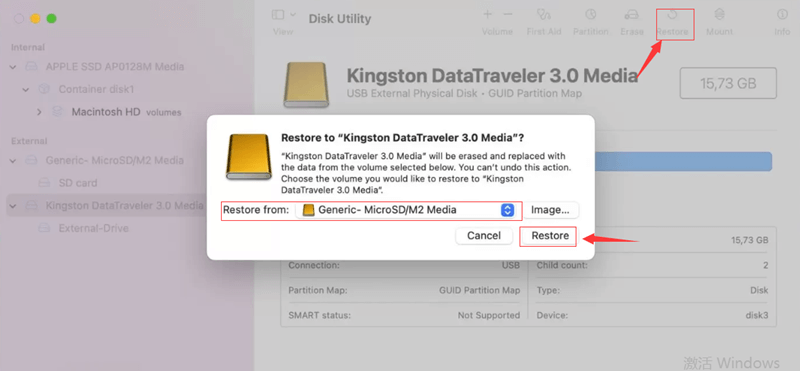Click the External section label
Image resolution: width=800 pixels, height=371 pixels.
tap(29, 141)
